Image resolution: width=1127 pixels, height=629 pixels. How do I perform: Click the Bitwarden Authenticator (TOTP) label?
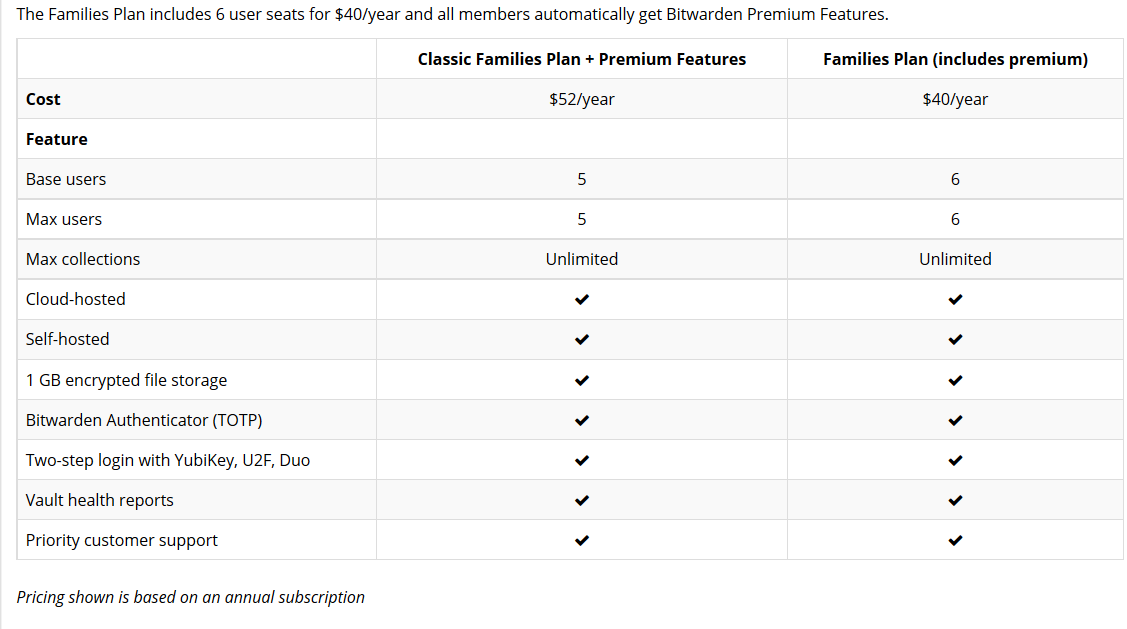coord(144,420)
